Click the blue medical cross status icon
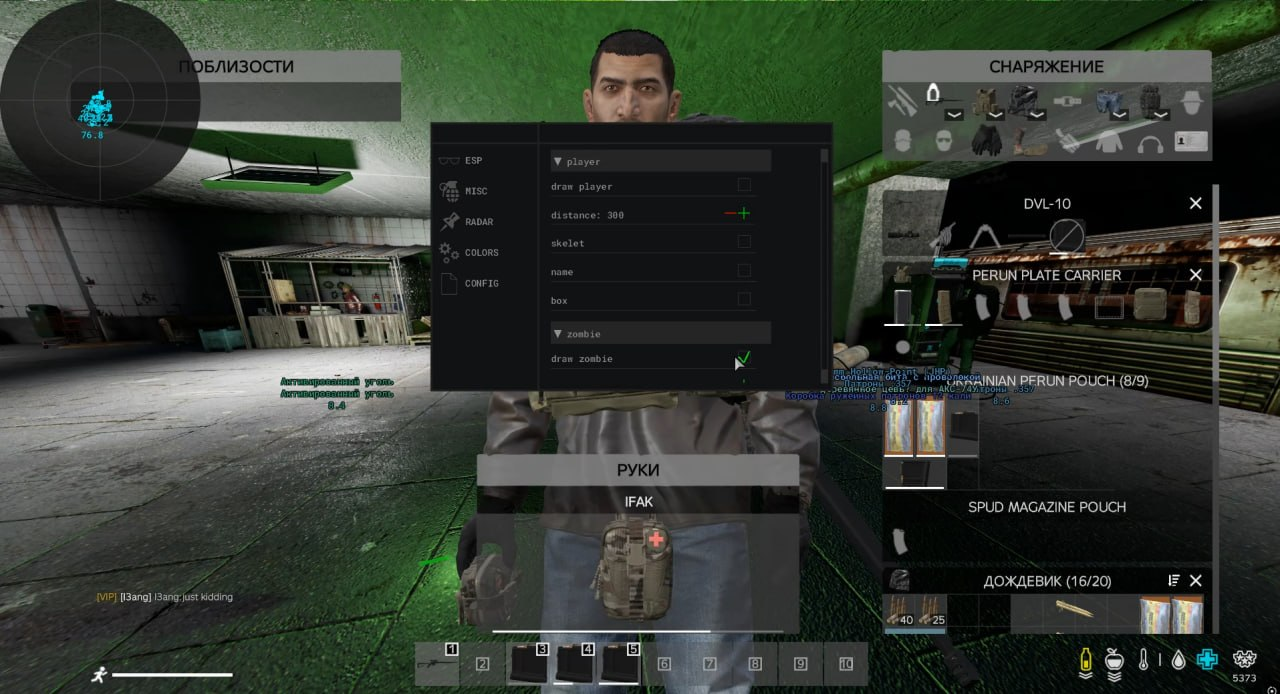The height and width of the screenshot is (694, 1280). click(x=1208, y=660)
